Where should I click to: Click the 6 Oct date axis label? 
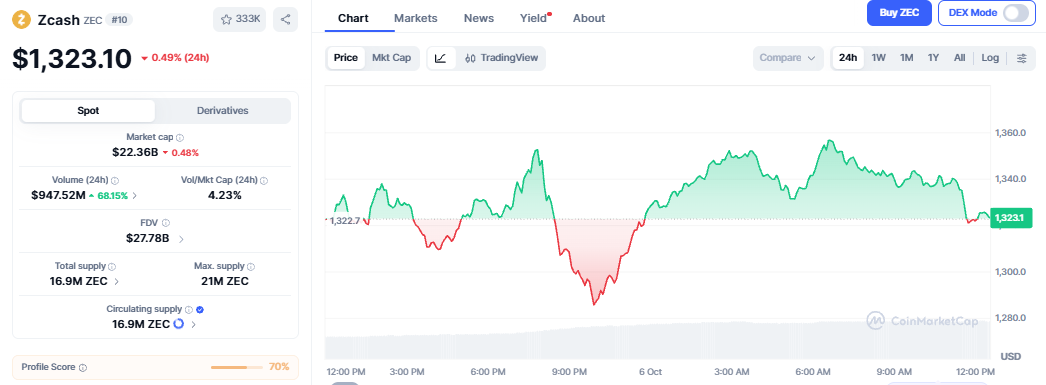(x=650, y=371)
